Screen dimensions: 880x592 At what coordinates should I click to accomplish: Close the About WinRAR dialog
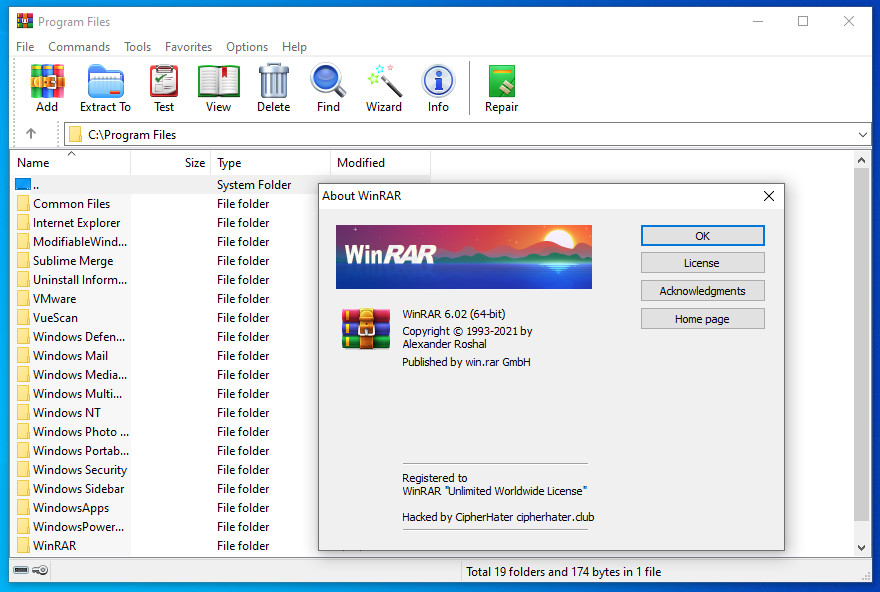[769, 196]
